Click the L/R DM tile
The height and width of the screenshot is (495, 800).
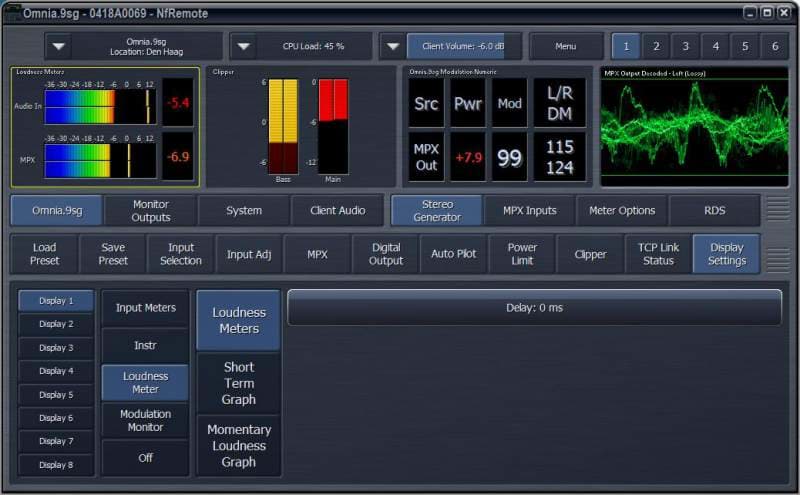[560, 104]
